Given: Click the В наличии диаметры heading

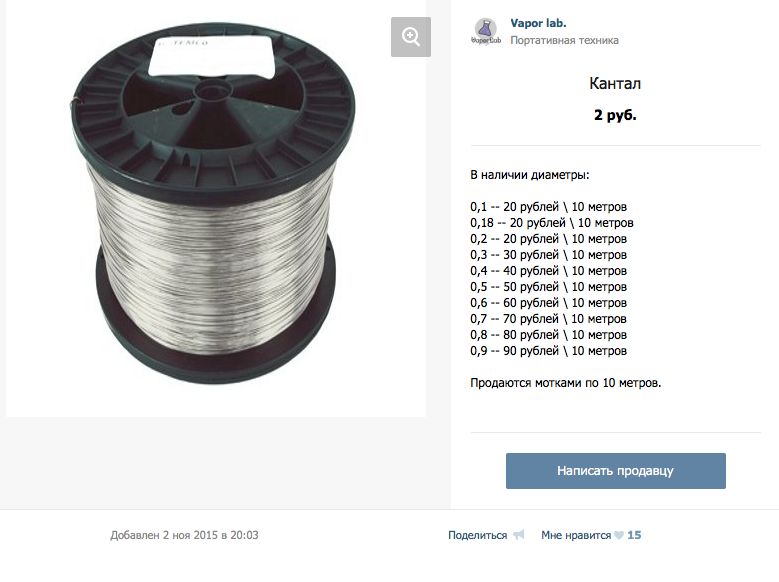Looking at the screenshot, I should (530, 175).
